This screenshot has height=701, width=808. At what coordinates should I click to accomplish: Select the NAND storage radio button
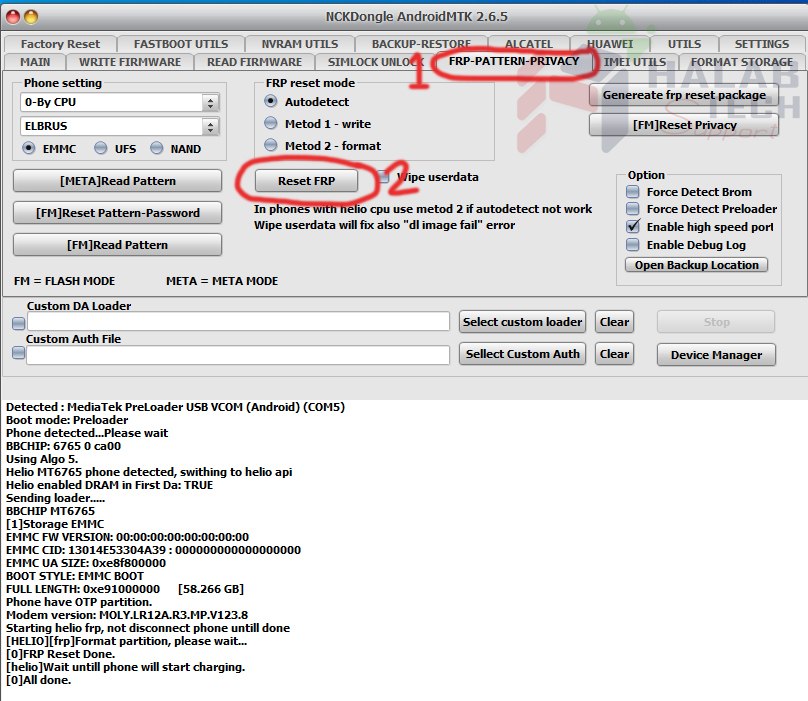coord(157,148)
